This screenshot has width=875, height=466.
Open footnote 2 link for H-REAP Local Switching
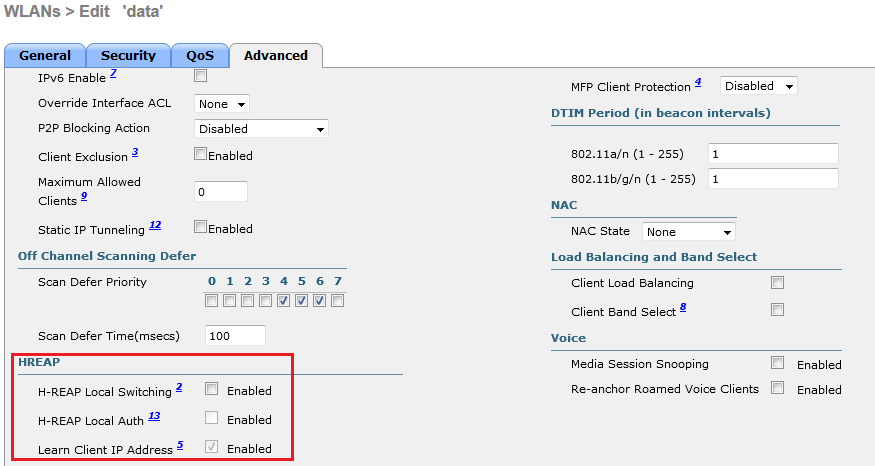(179, 387)
